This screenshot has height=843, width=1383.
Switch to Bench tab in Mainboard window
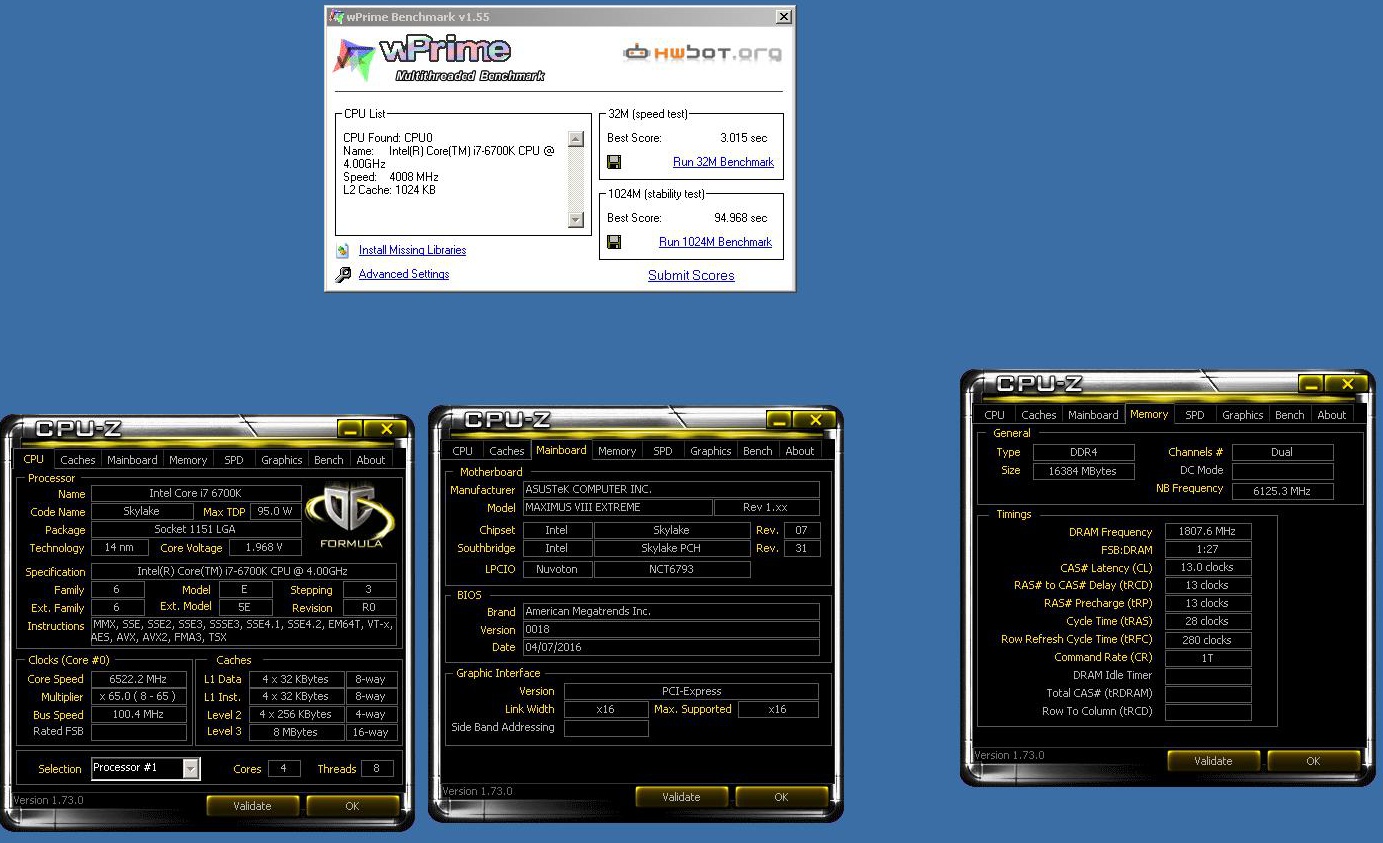[x=757, y=451]
